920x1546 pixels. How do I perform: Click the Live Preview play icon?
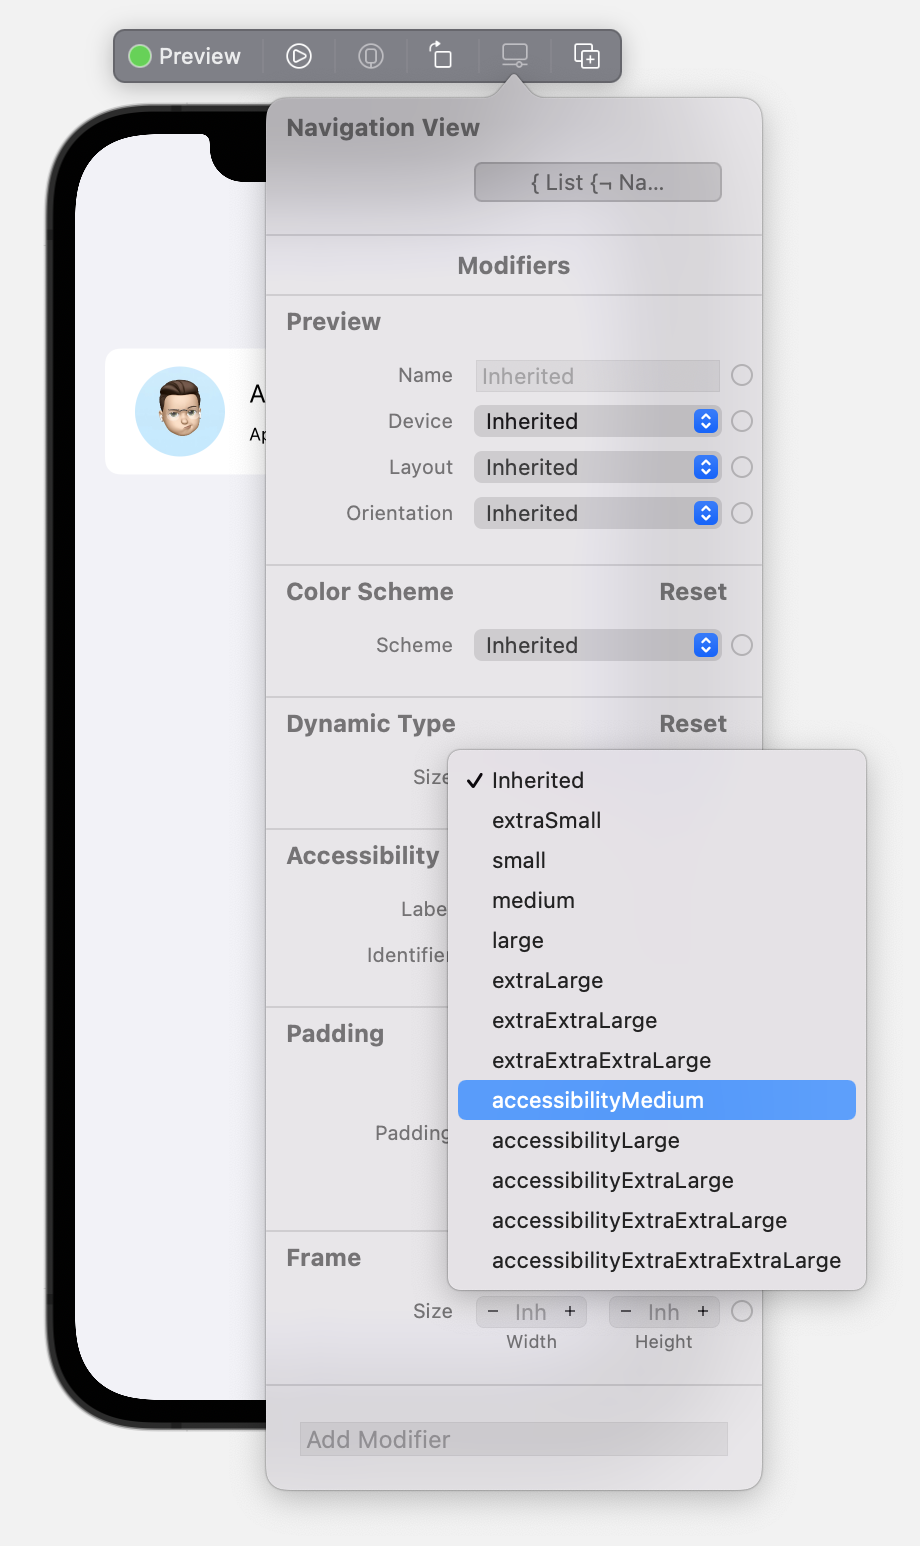pos(299,56)
